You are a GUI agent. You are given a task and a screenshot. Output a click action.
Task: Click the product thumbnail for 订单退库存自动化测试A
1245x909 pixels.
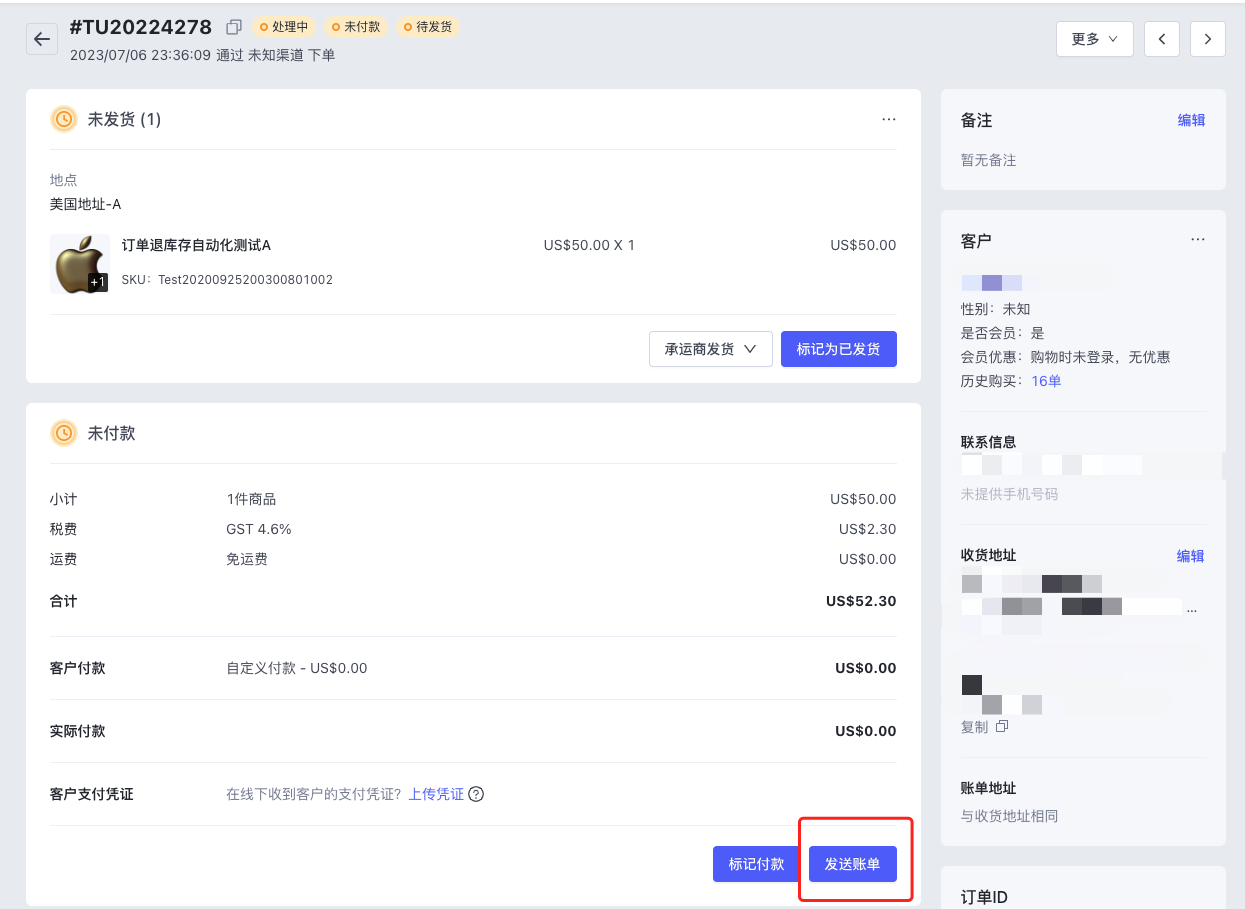pyautogui.click(x=79, y=263)
